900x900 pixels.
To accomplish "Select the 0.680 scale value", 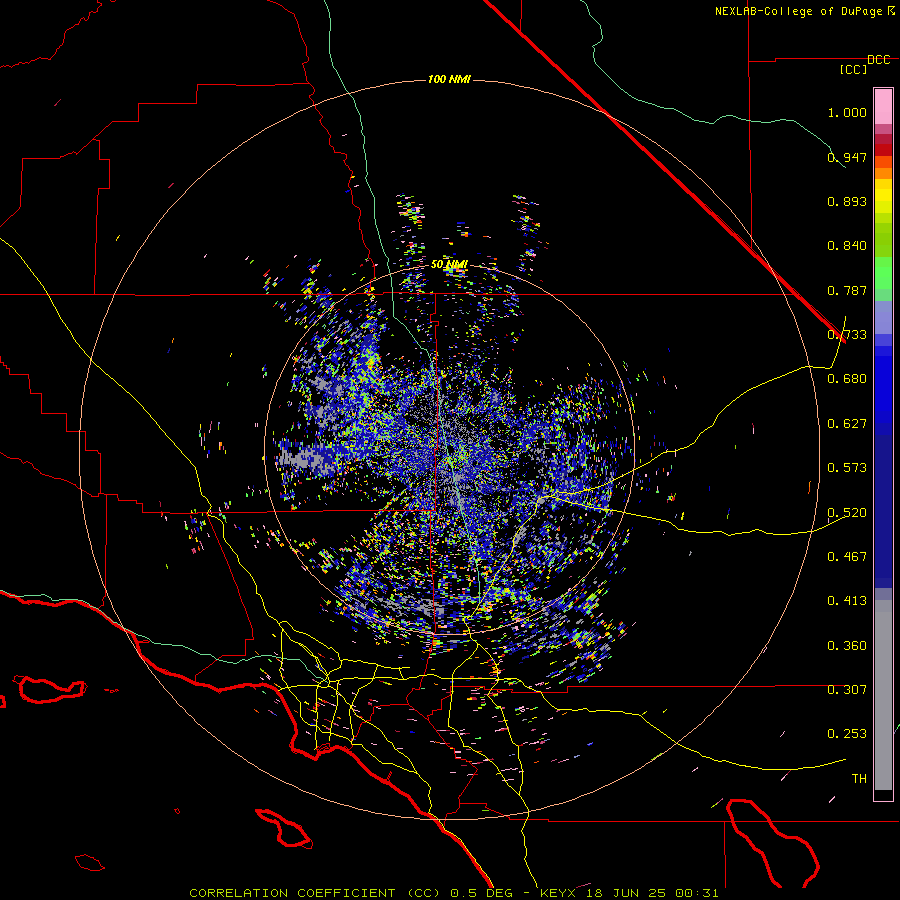I will click(847, 379).
